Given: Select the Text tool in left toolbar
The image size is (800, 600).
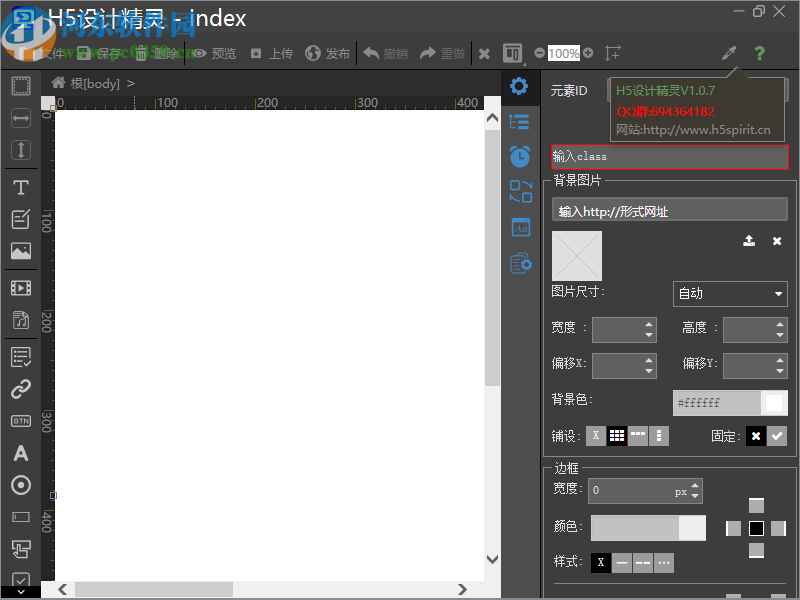Looking at the screenshot, I should pyautogui.click(x=20, y=187).
